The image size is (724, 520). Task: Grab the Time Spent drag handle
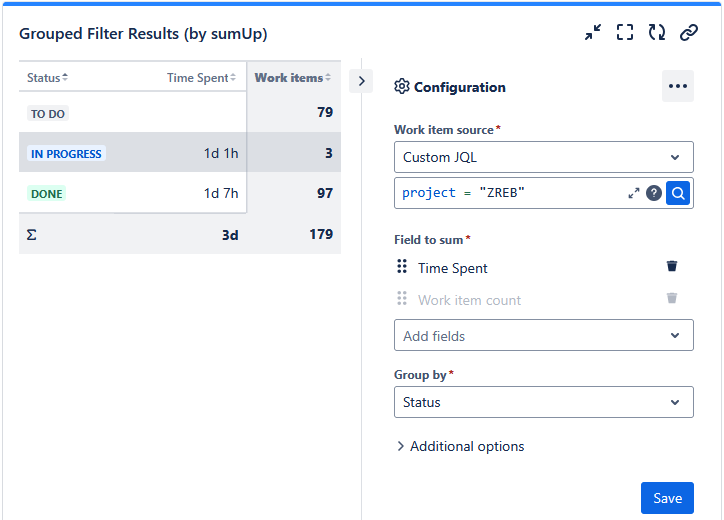(402, 267)
